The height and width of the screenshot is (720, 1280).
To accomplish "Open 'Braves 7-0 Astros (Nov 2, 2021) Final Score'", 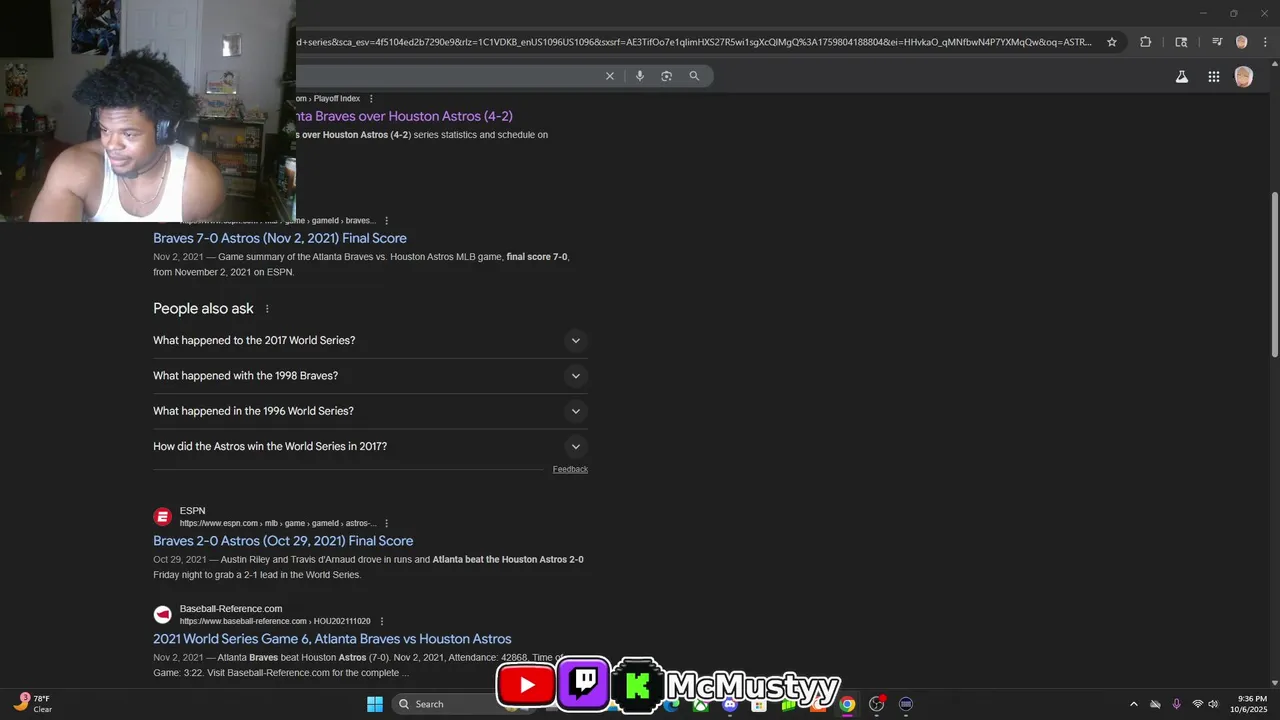I will tap(280, 238).
